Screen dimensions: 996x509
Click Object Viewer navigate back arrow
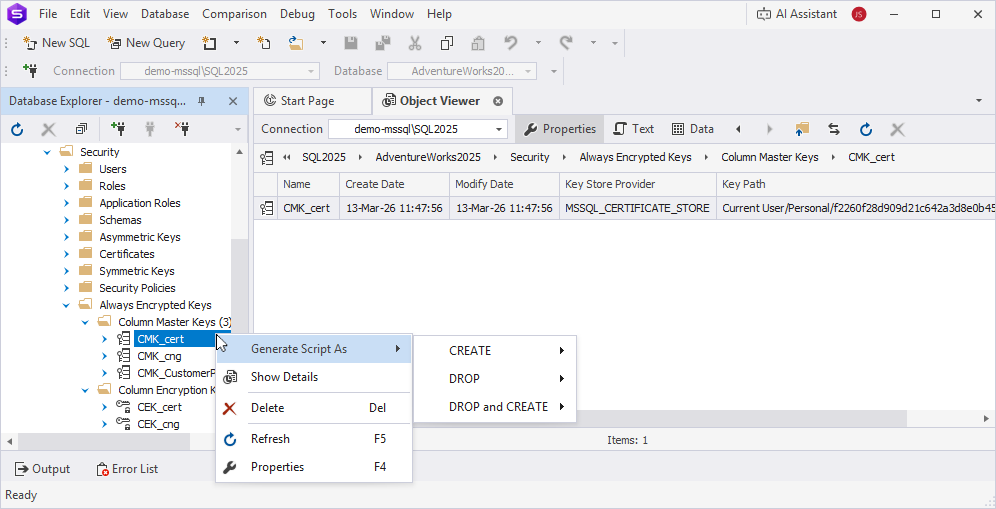tap(738, 129)
